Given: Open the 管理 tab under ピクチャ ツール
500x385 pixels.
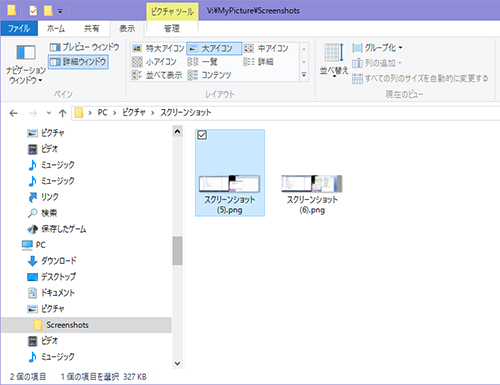Looking at the screenshot, I should tap(172, 29).
